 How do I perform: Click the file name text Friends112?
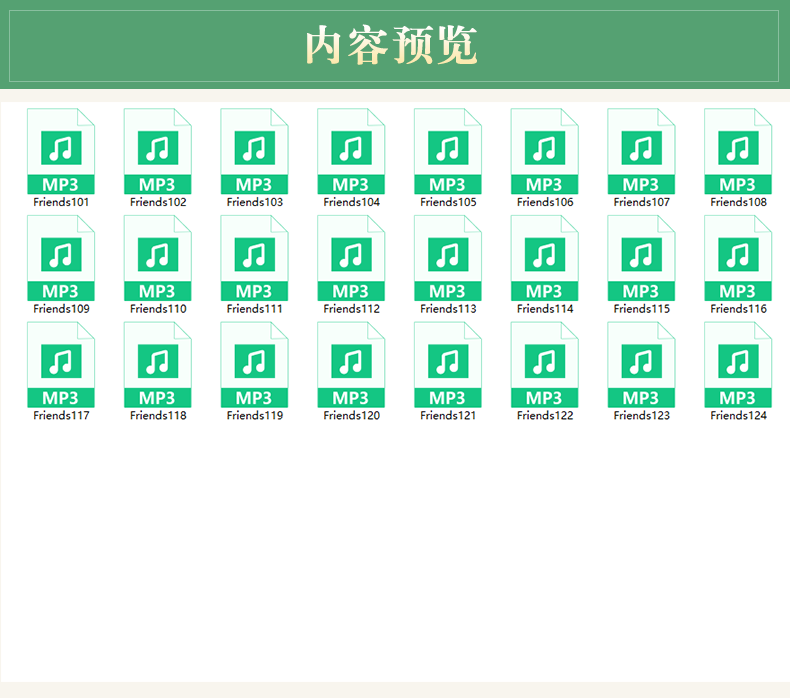pos(351,309)
